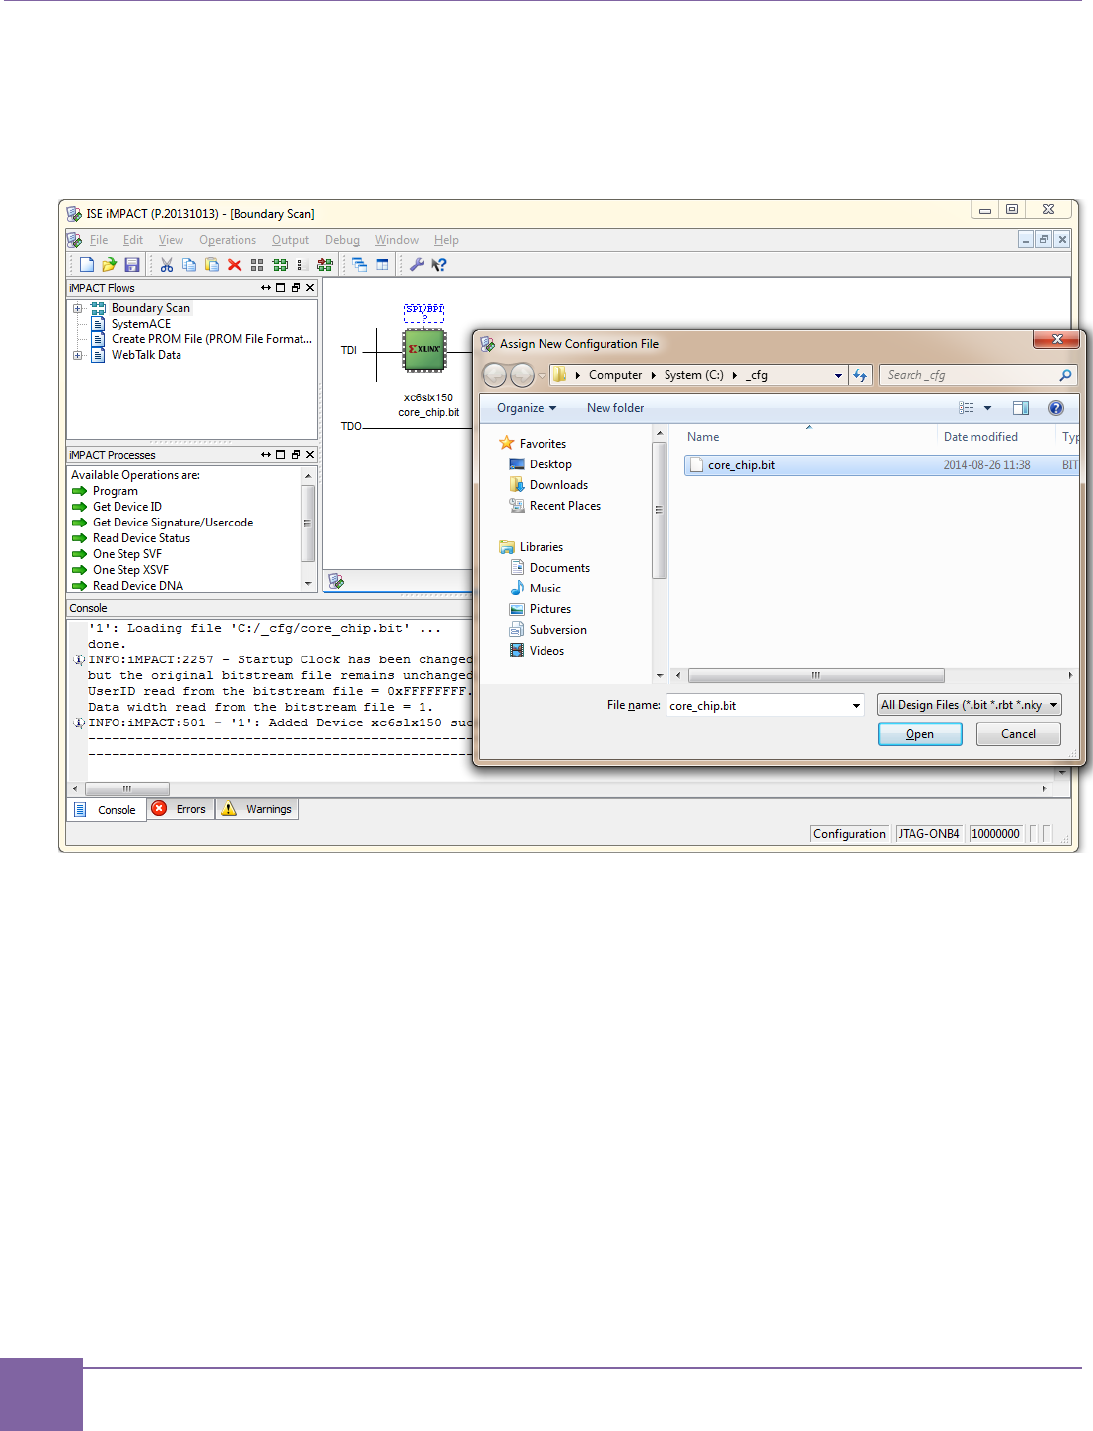Open the All Design Files type dropdown

(x=969, y=705)
